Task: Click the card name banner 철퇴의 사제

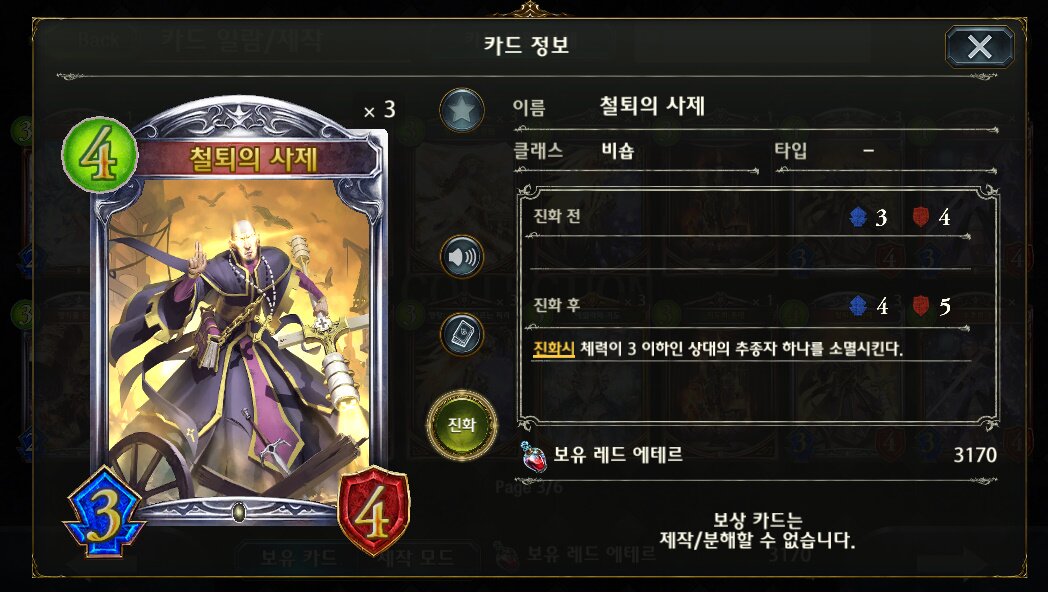Action: 253,159
